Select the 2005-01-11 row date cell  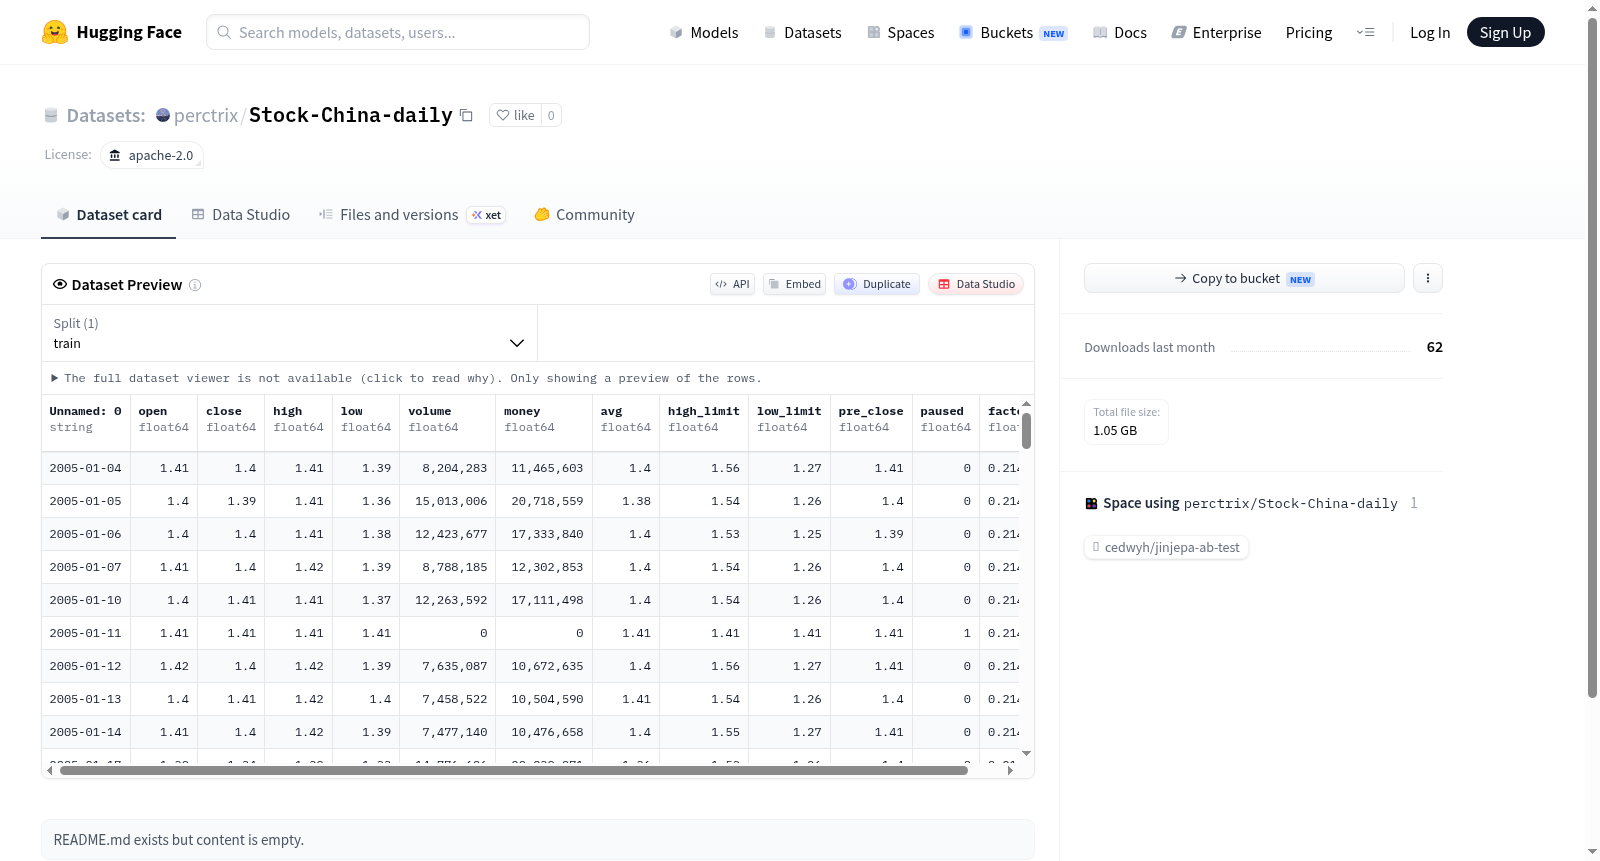86,633
